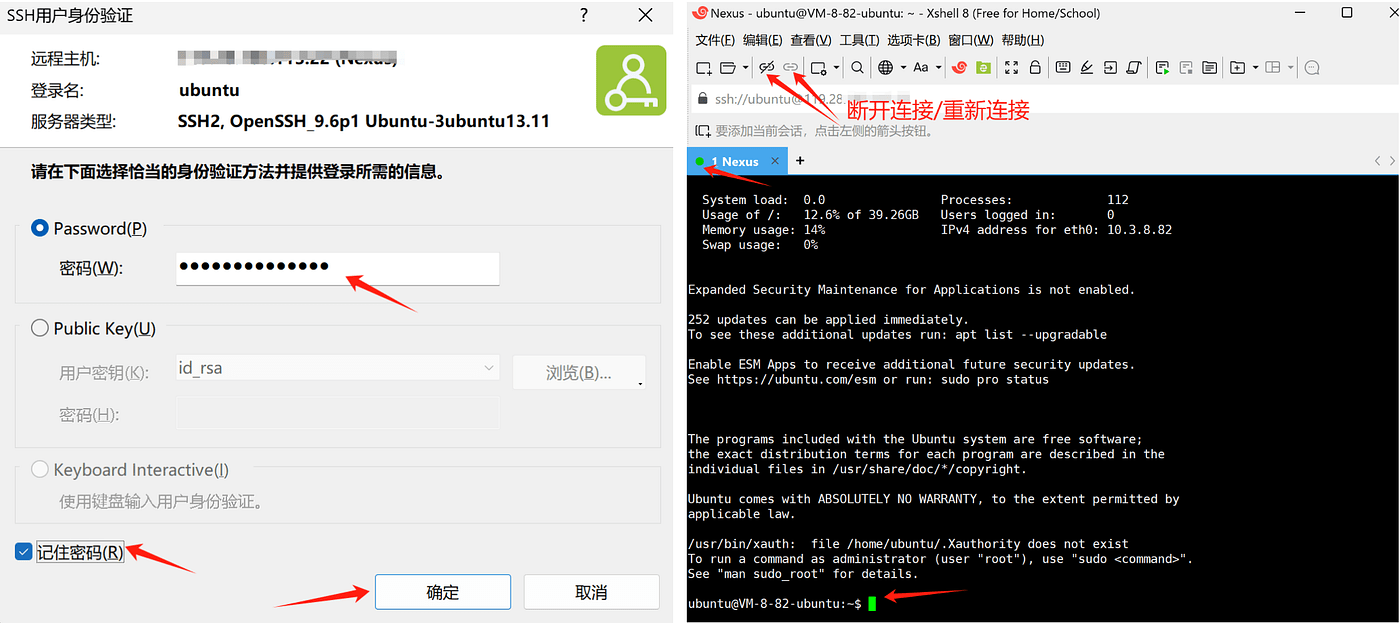The height and width of the screenshot is (623, 1400).
Task: Click the Disconnect broken-link icon
Action: [x=767, y=68]
